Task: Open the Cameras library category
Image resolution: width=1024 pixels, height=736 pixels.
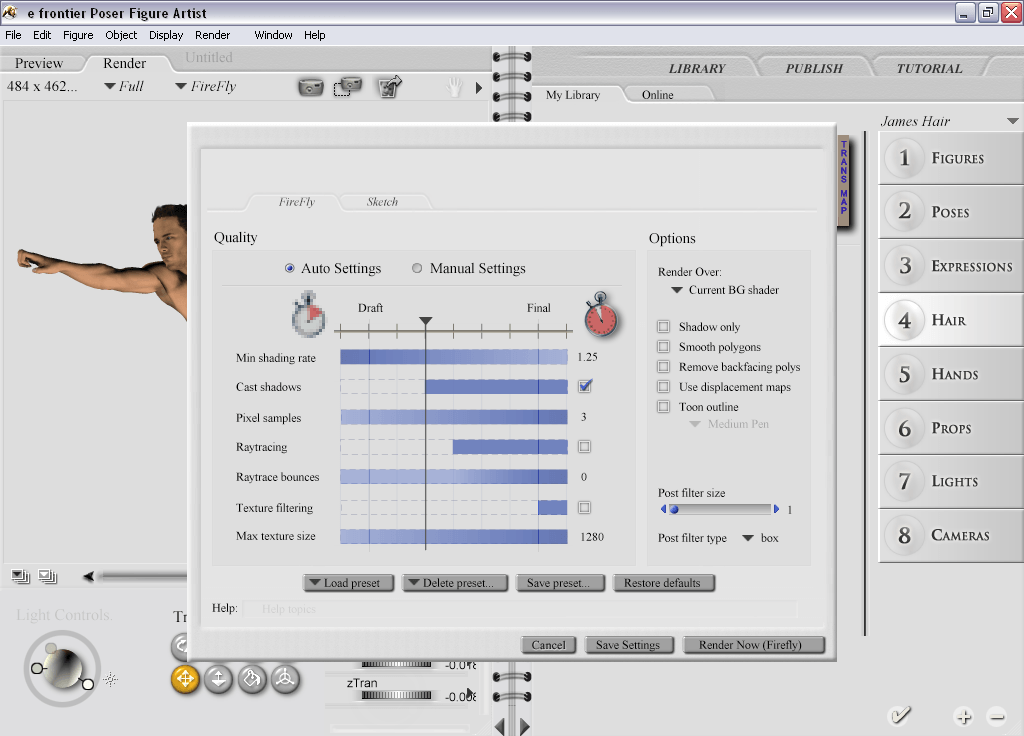Action: tap(951, 536)
